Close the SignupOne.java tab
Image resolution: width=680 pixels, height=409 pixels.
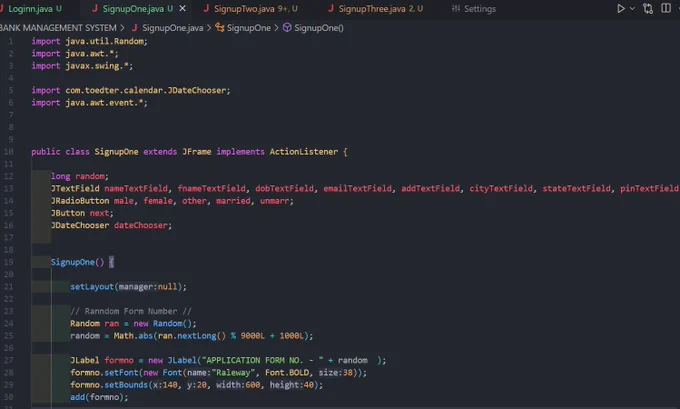coord(183,8)
